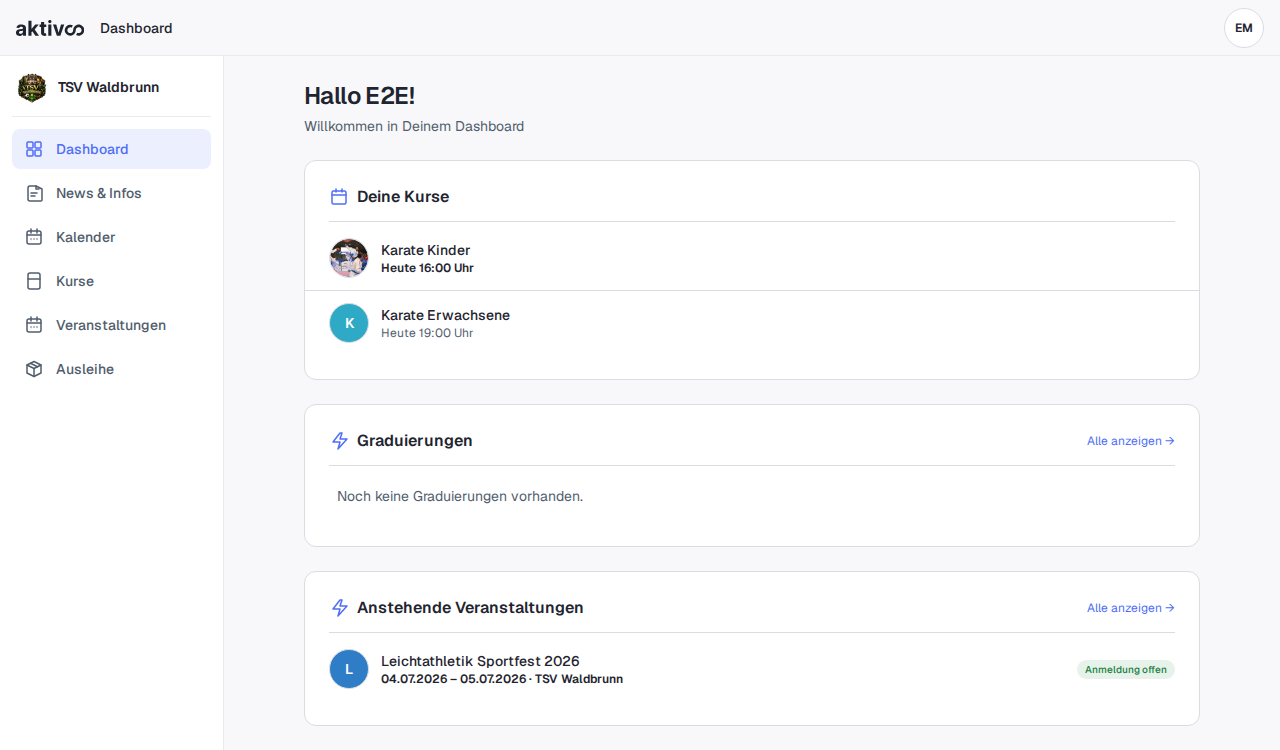The width and height of the screenshot is (1280, 750).
Task: Click the Graduierungen heading
Action: point(415,441)
